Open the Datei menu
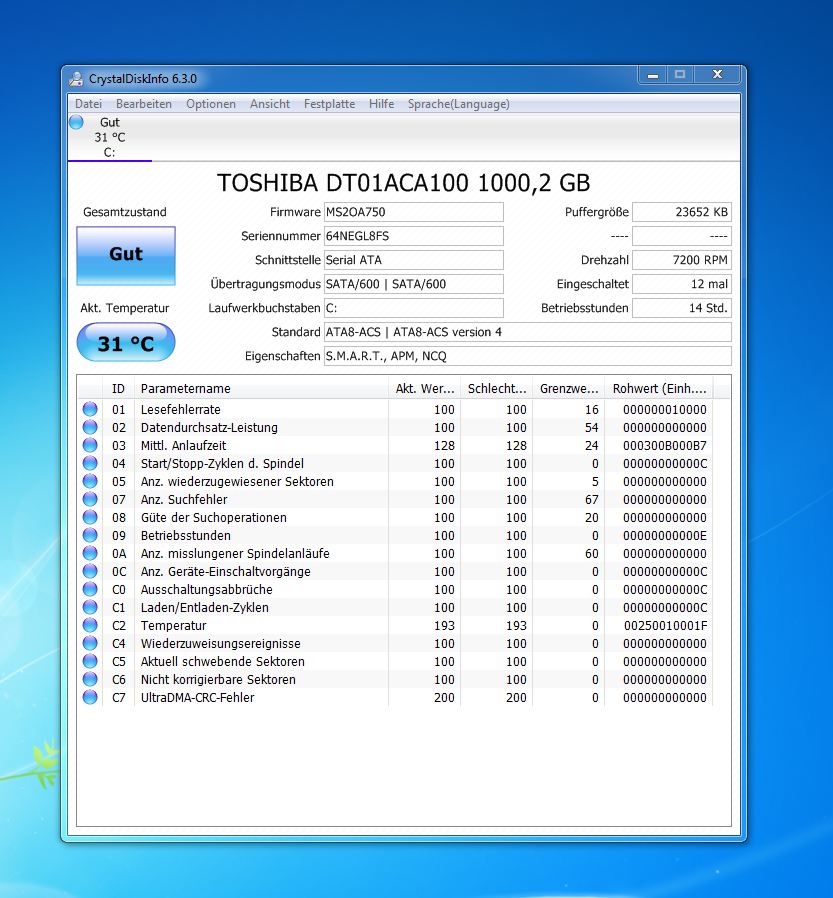This screenshot has height=898, width=833. pyautogui.click(x=88, y=104)
